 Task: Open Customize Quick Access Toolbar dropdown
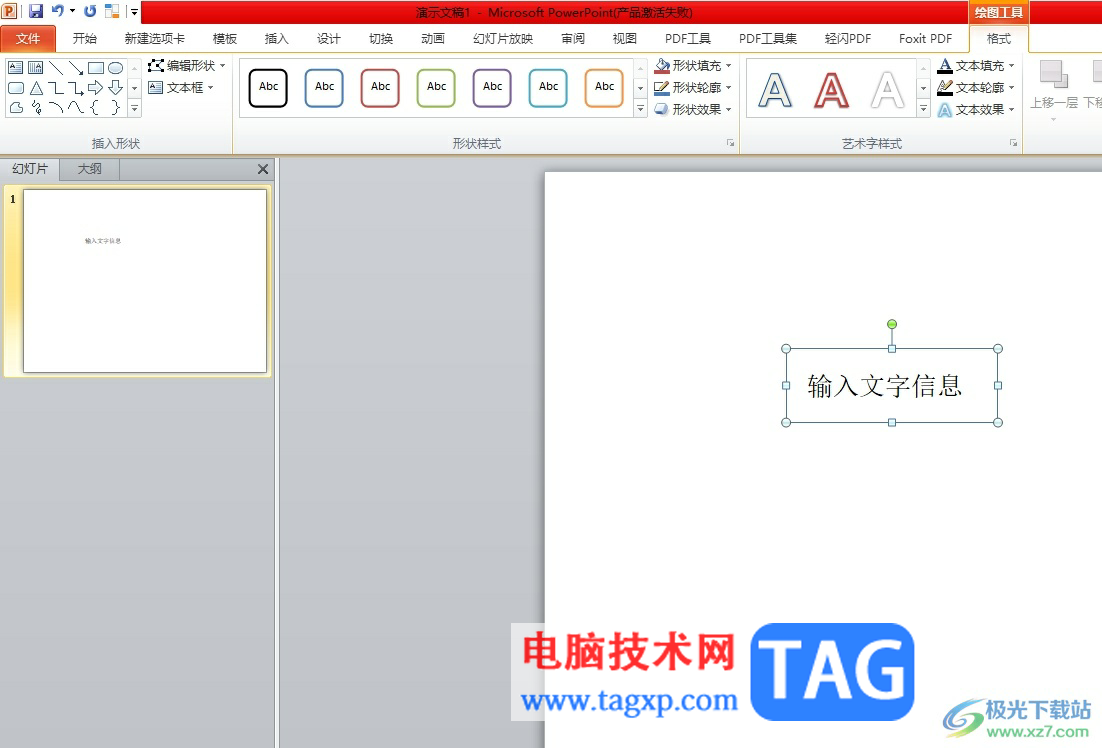(x=134, y=11)
